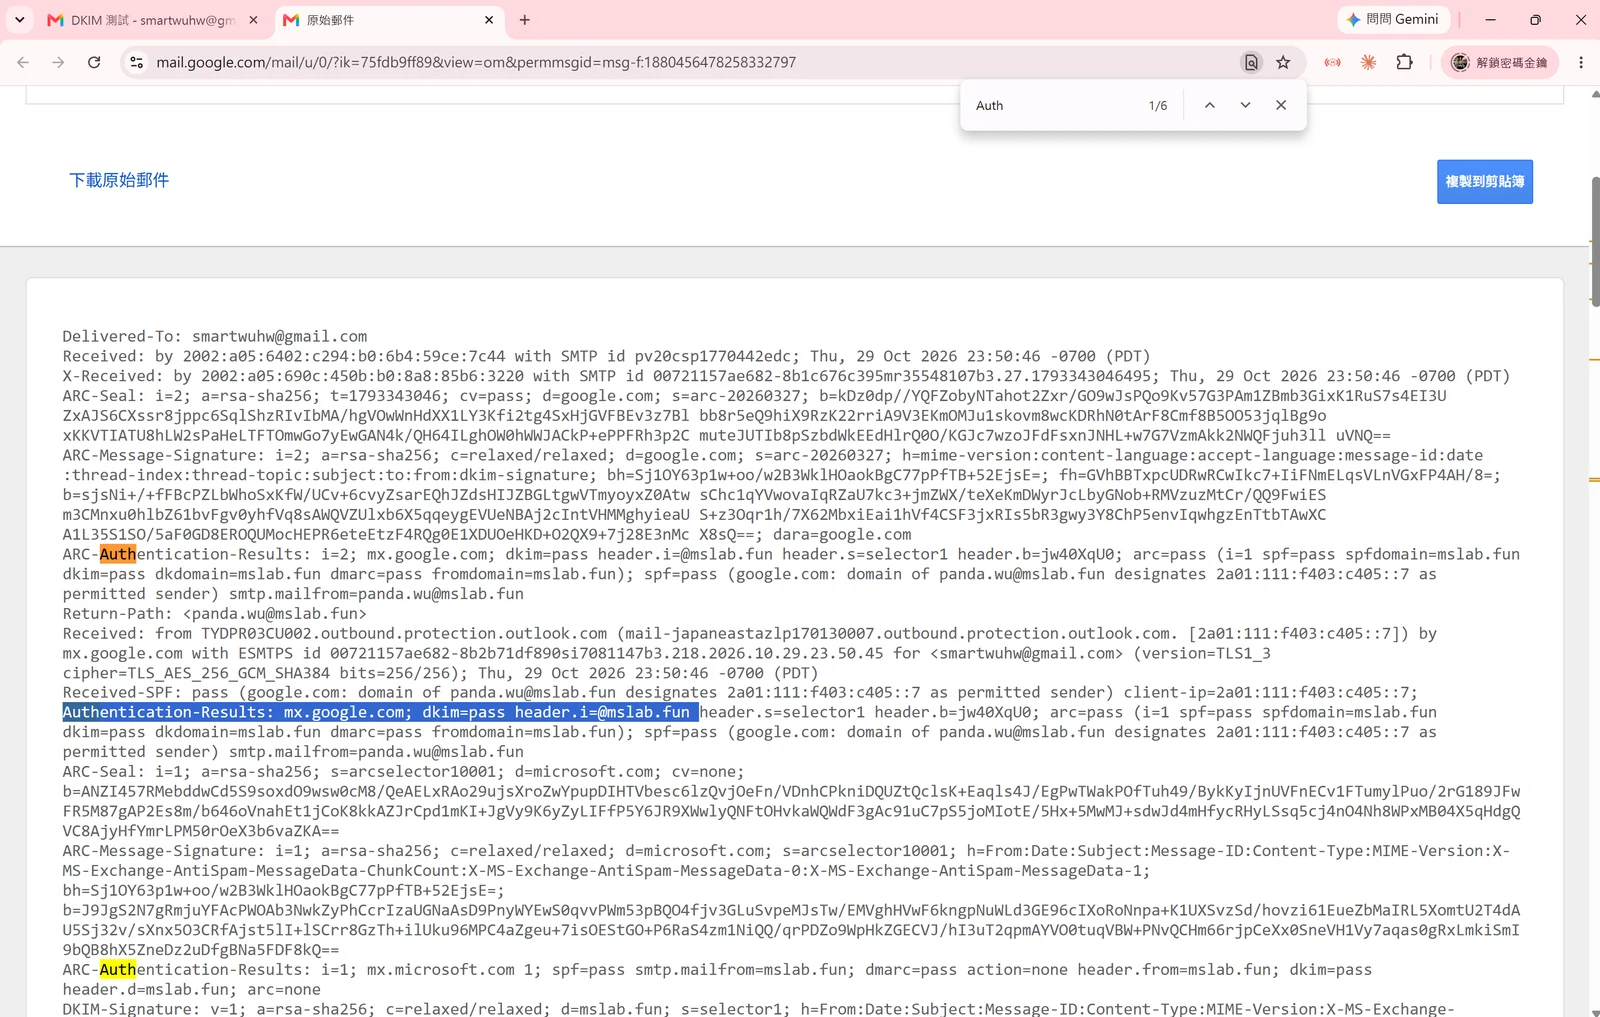1600x1017 pixels.
Task: Go back to previous page
Action: click(23, 62)
